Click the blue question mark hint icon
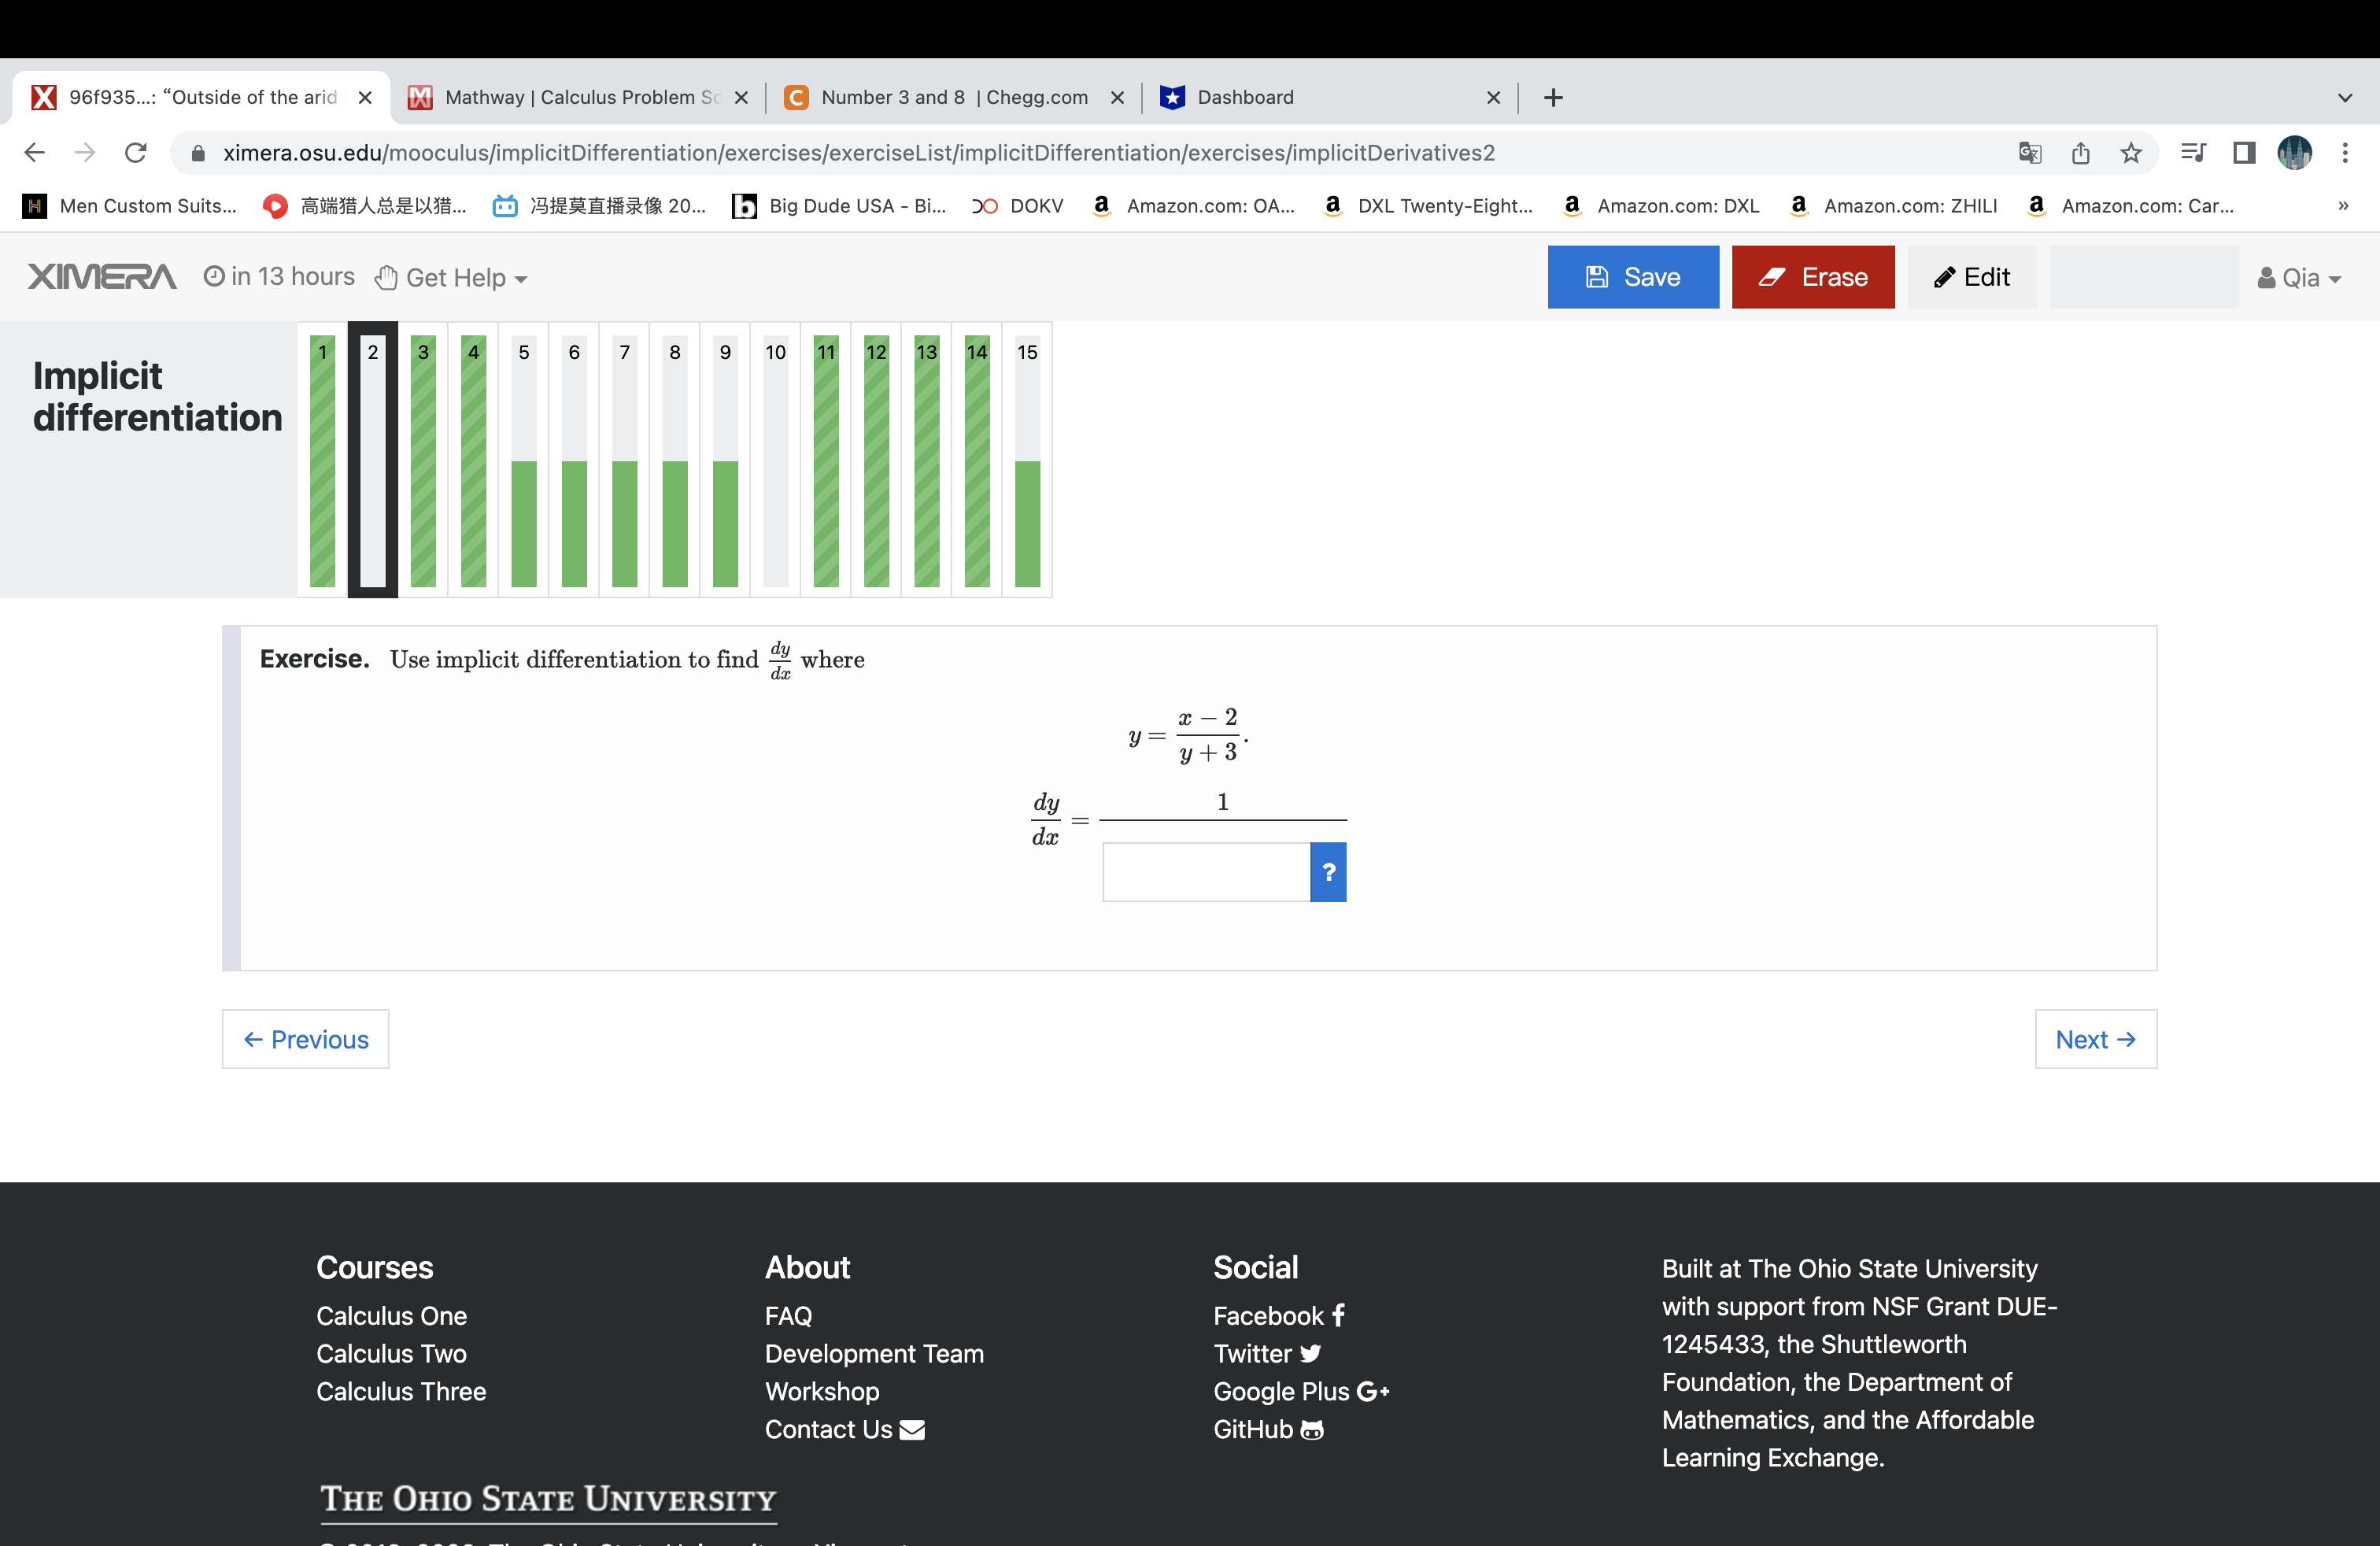 1328,872
